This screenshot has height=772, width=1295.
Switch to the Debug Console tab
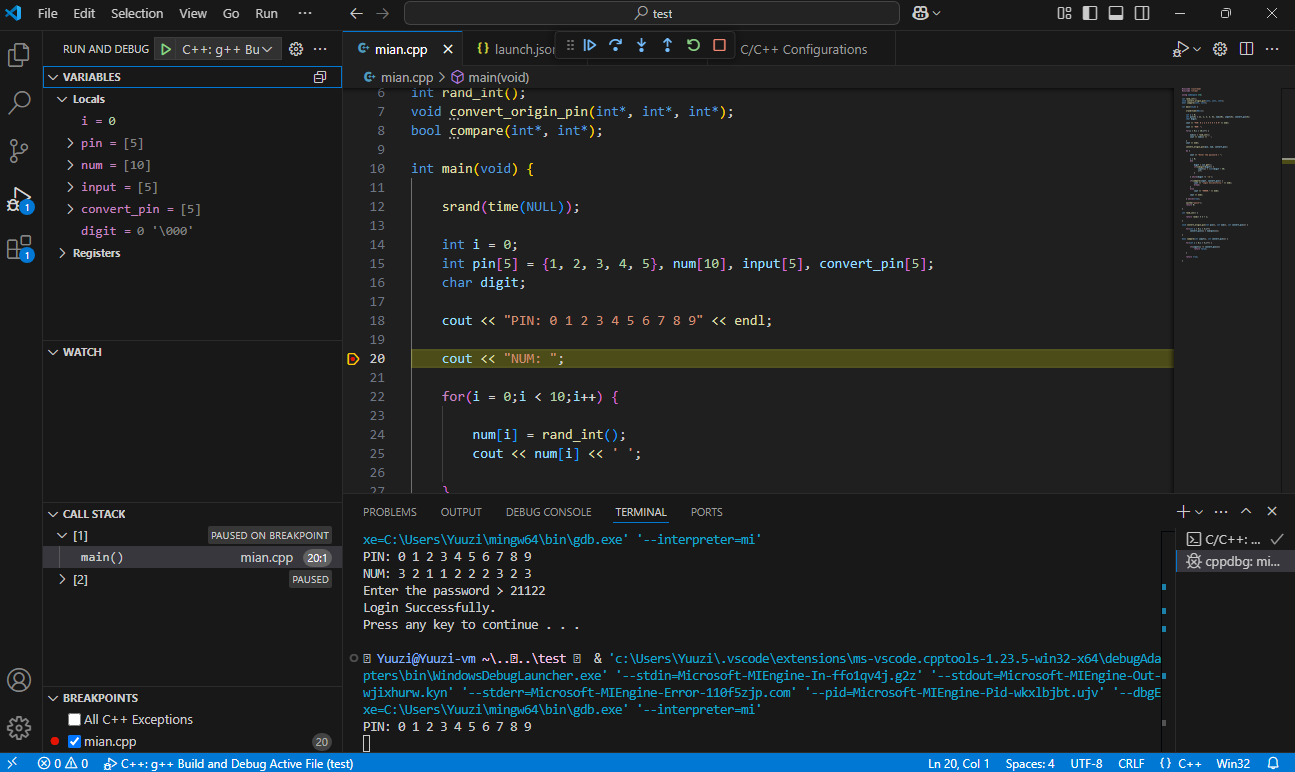click(548, 512)
